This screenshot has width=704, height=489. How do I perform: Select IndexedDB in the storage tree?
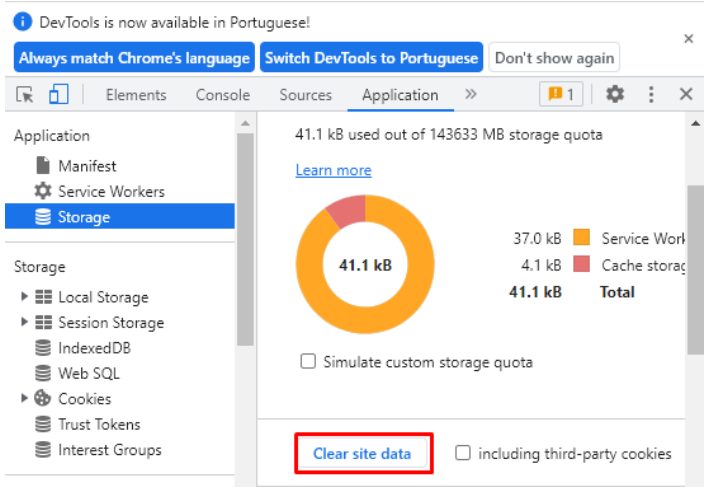[120, 348]
